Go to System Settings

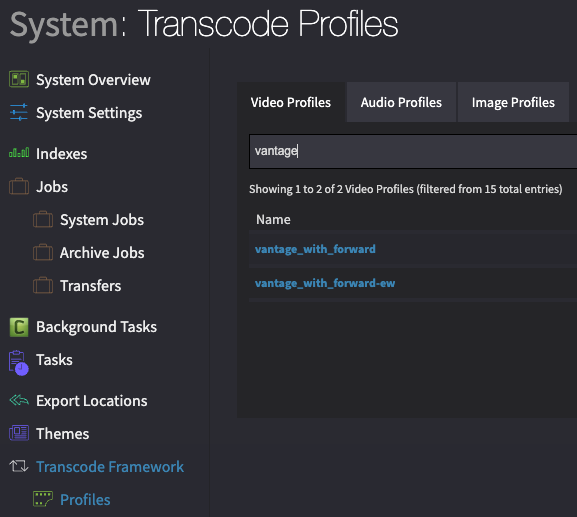89,113
